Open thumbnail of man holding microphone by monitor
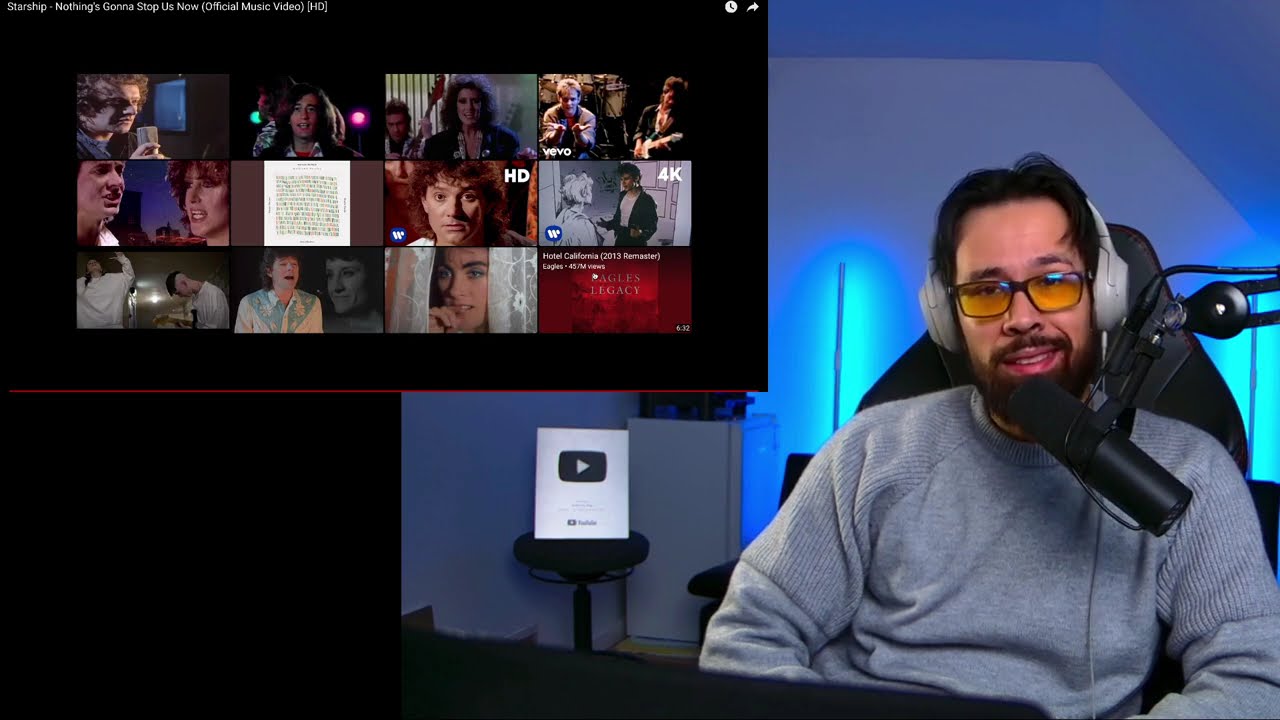Viewport: 1280px width, 720px height. point(153,116)
